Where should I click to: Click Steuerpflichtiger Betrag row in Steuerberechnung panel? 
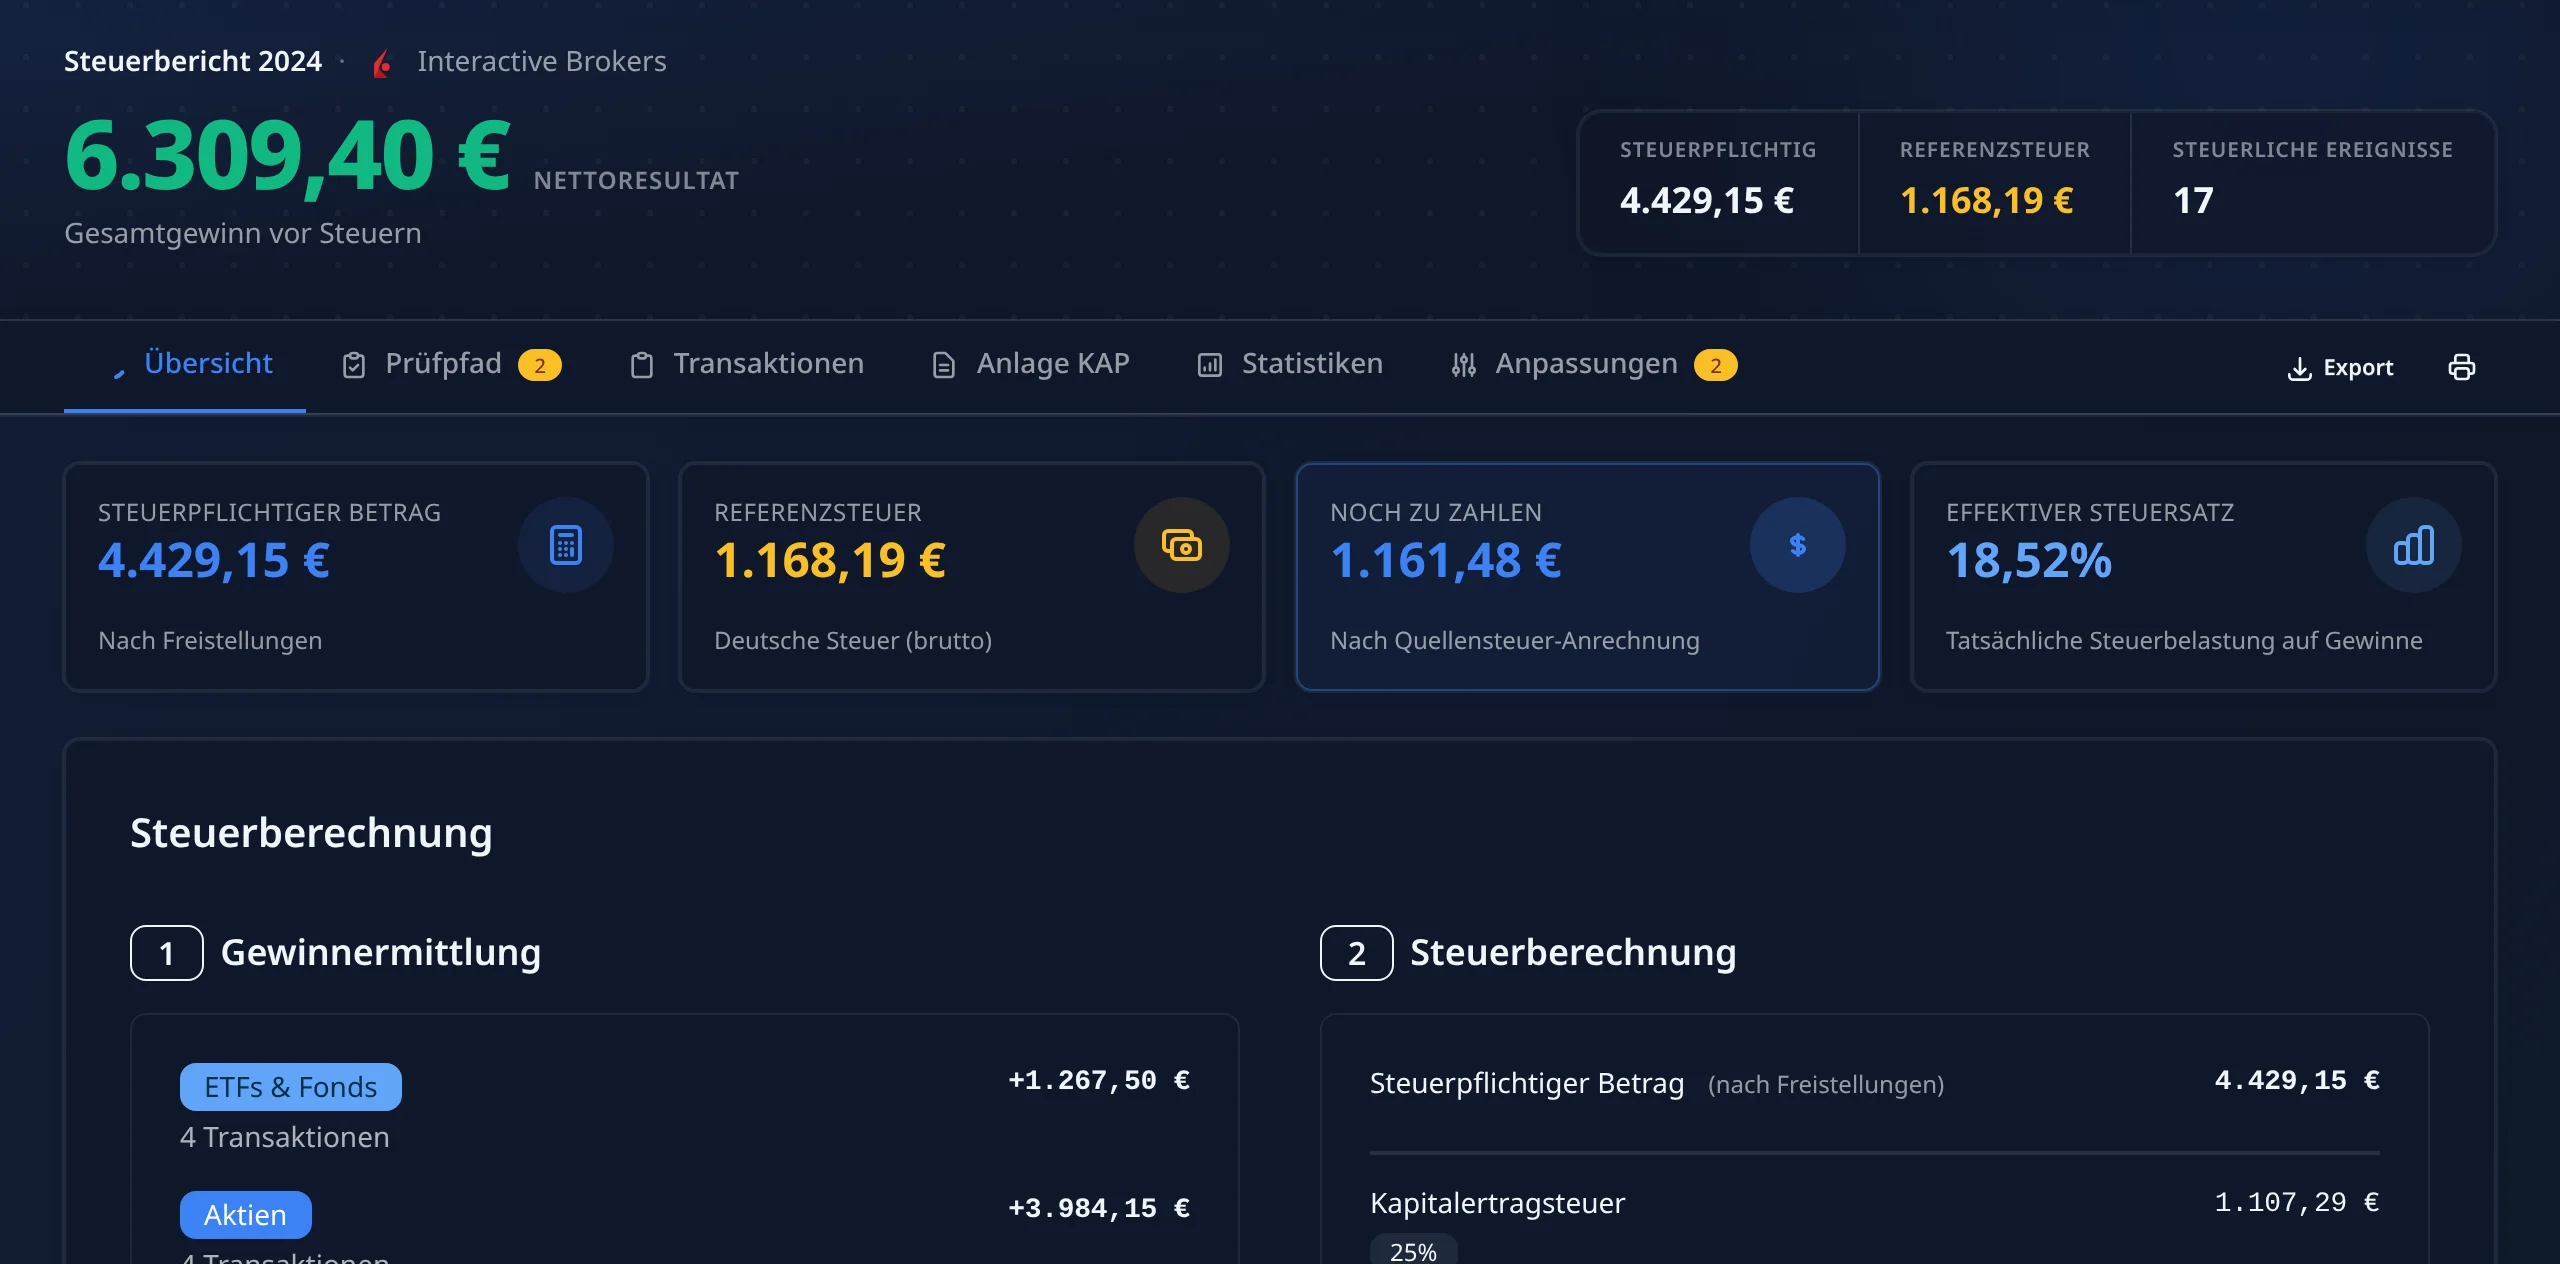(1875, 1083)
